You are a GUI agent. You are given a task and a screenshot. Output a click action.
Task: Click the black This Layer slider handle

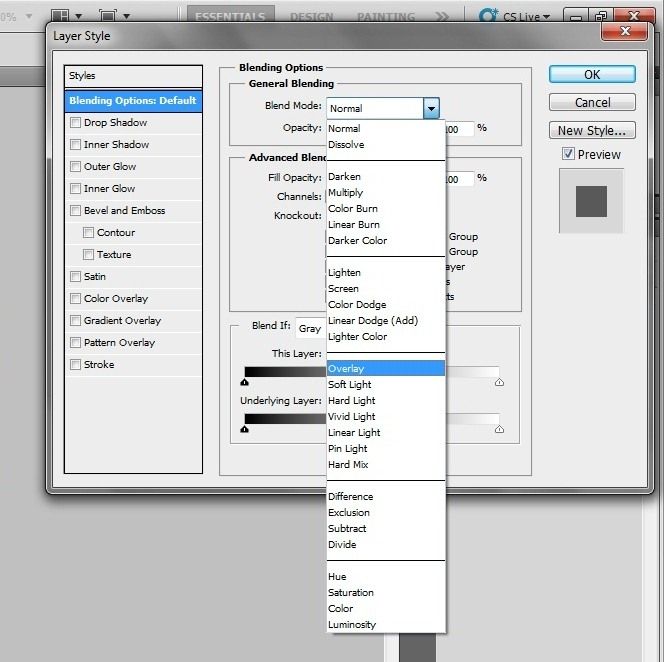[245, 382]
